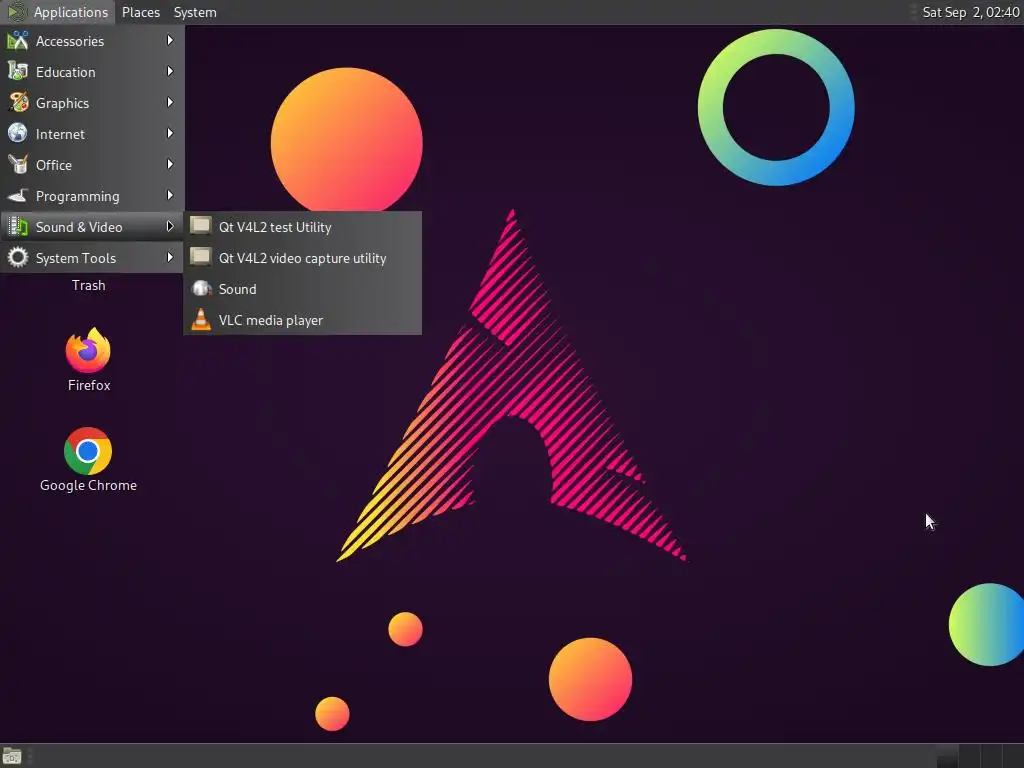Click the Firefox desktop label
The height and width of the screenshot is (768, 1024).
pos(89,385)
